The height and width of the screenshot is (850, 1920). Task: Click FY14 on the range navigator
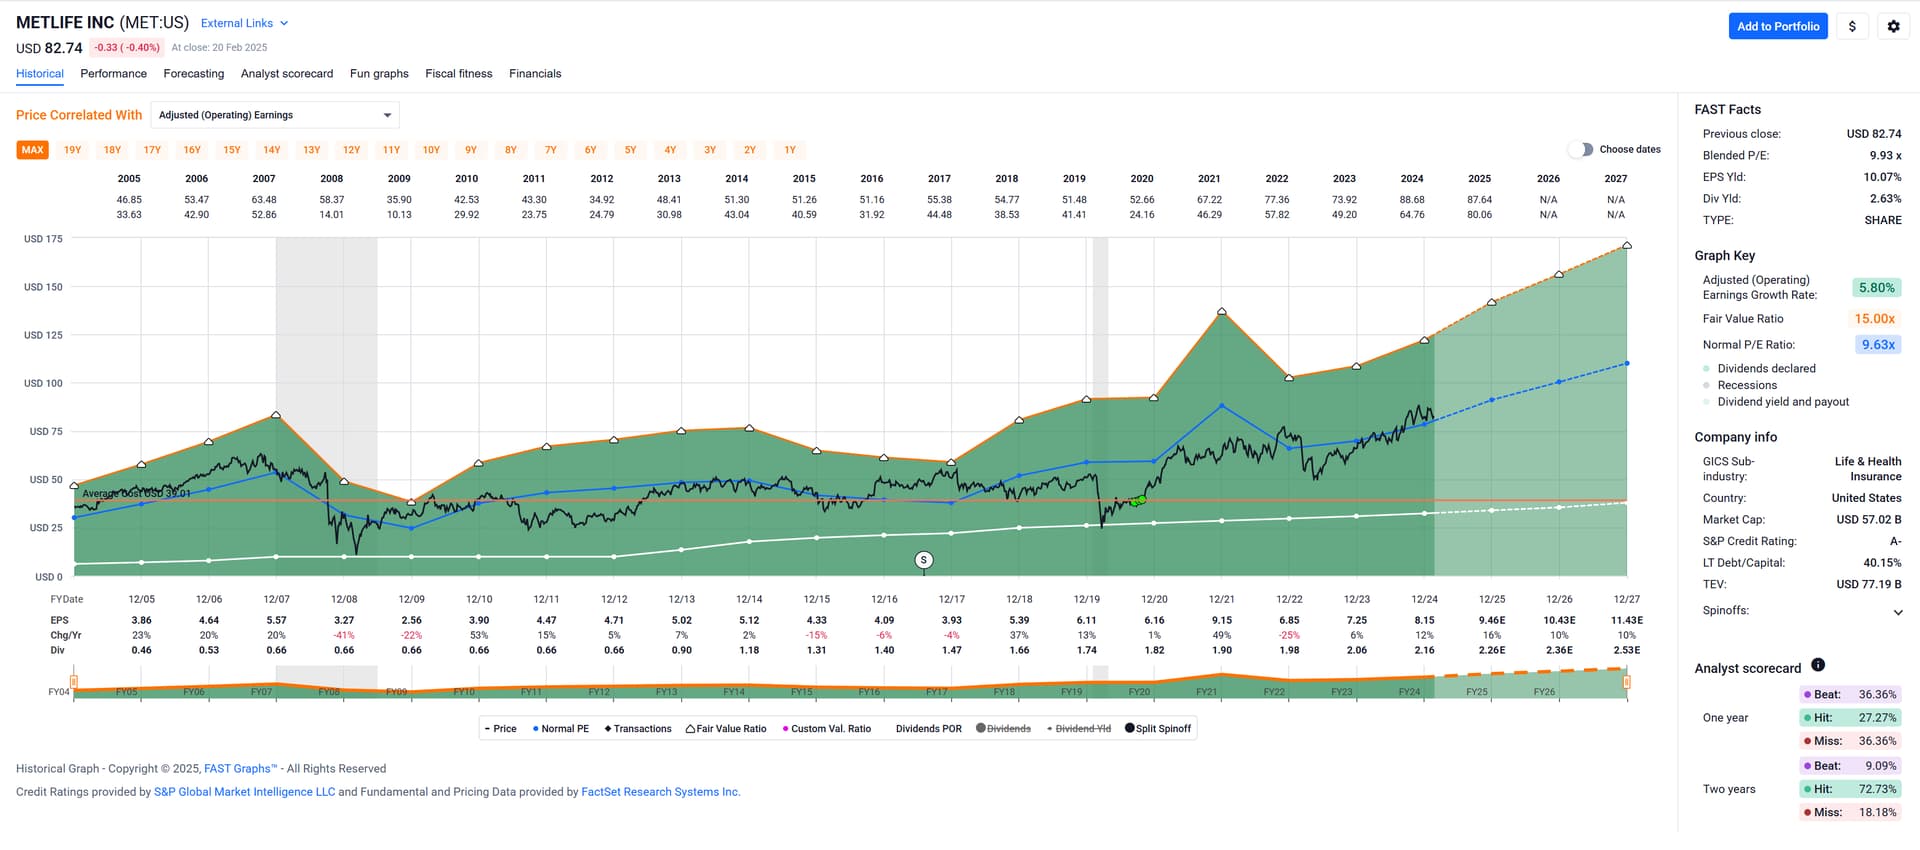pyautogui.click(x=734, y=692)
